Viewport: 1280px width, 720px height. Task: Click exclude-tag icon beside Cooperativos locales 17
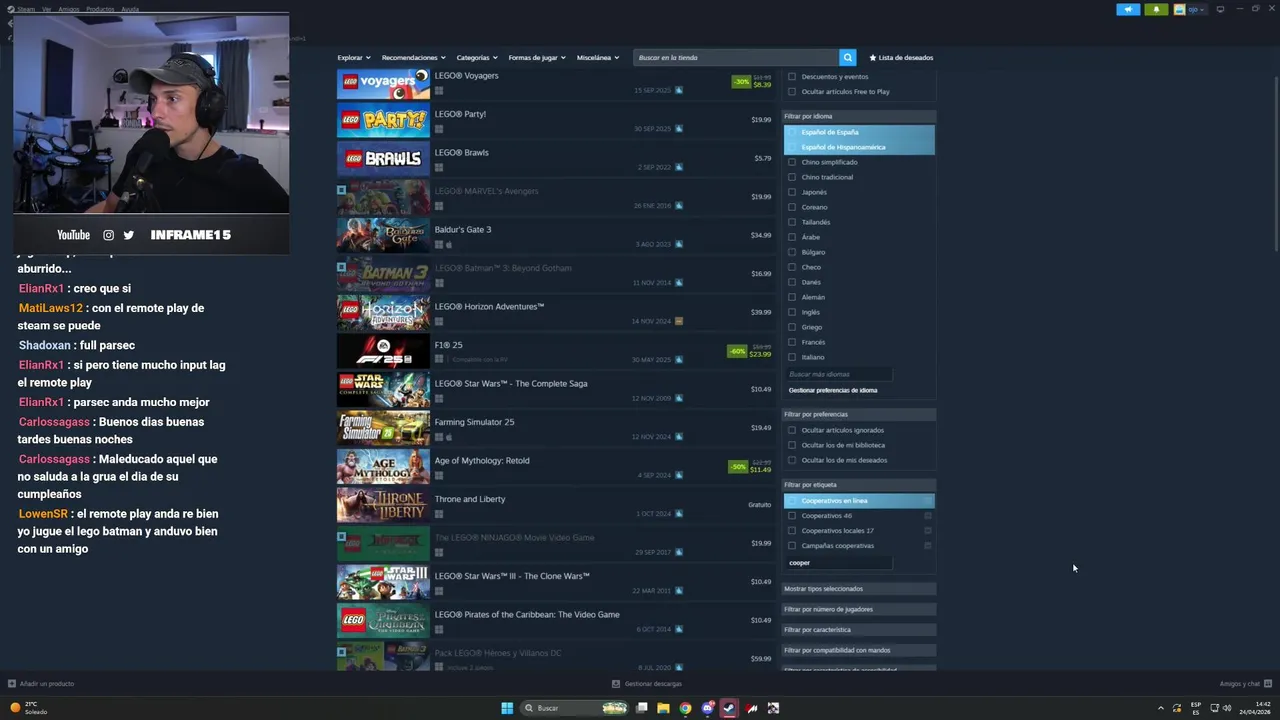click(928, 531)
